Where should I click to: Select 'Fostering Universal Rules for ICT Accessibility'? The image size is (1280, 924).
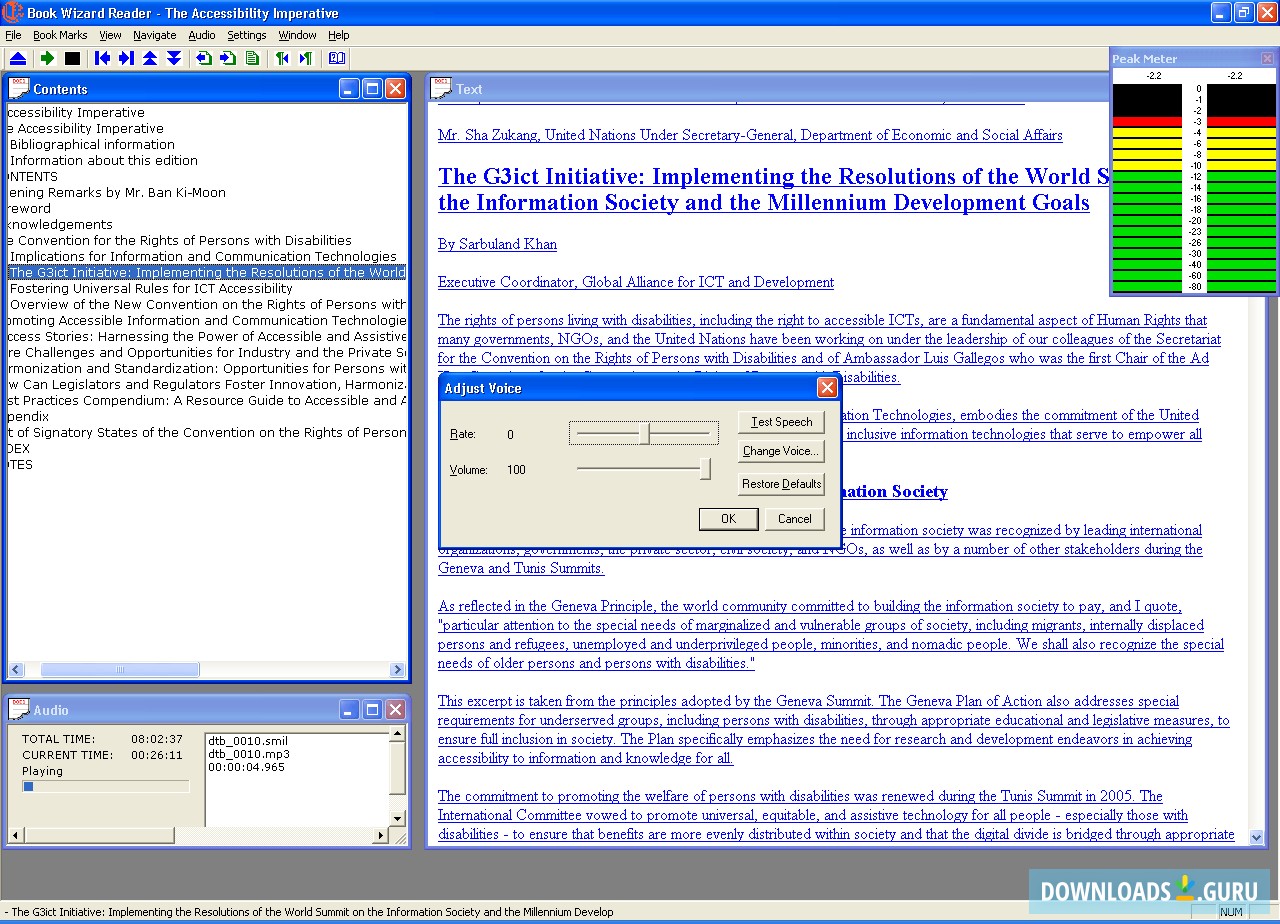pyautogui.click(x=151, y=288)
